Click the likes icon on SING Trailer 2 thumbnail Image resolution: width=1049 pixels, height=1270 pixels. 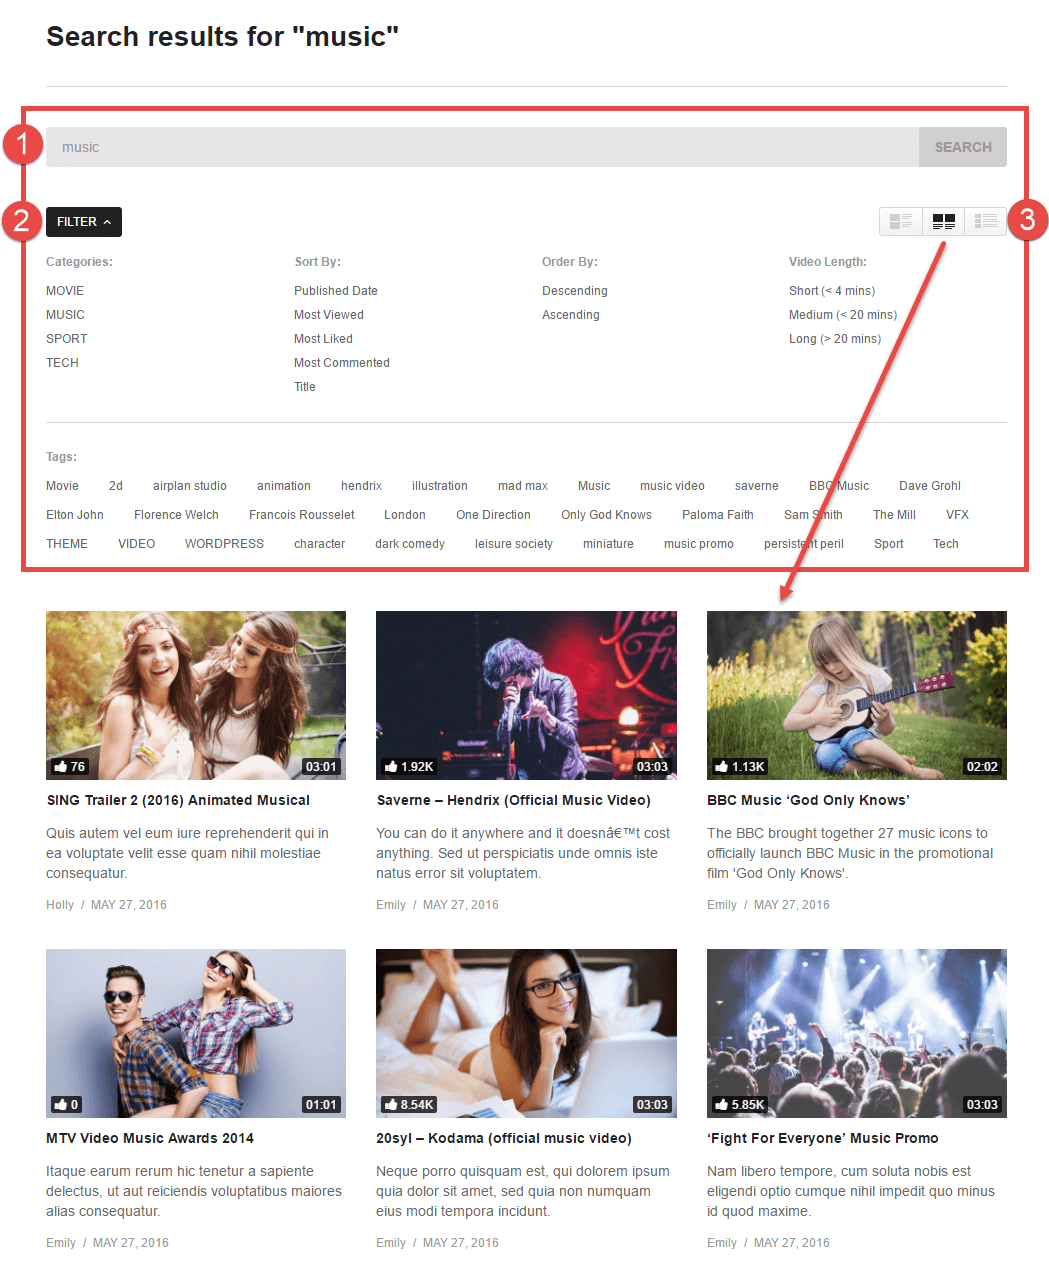tap(62, 767)
